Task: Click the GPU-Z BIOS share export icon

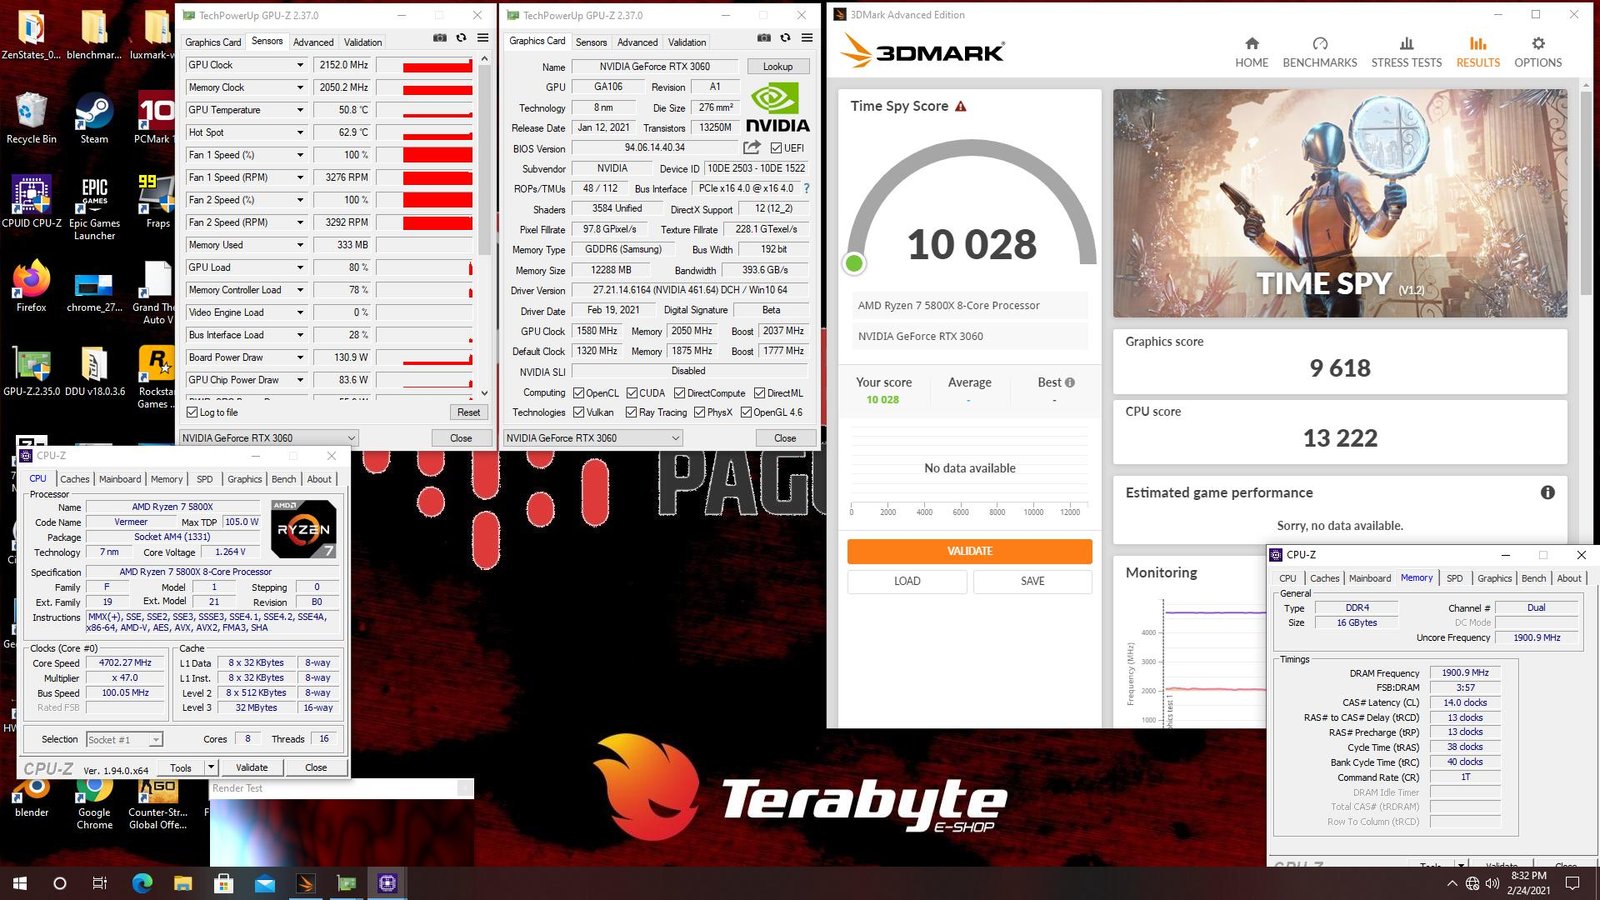Action: 752,148
